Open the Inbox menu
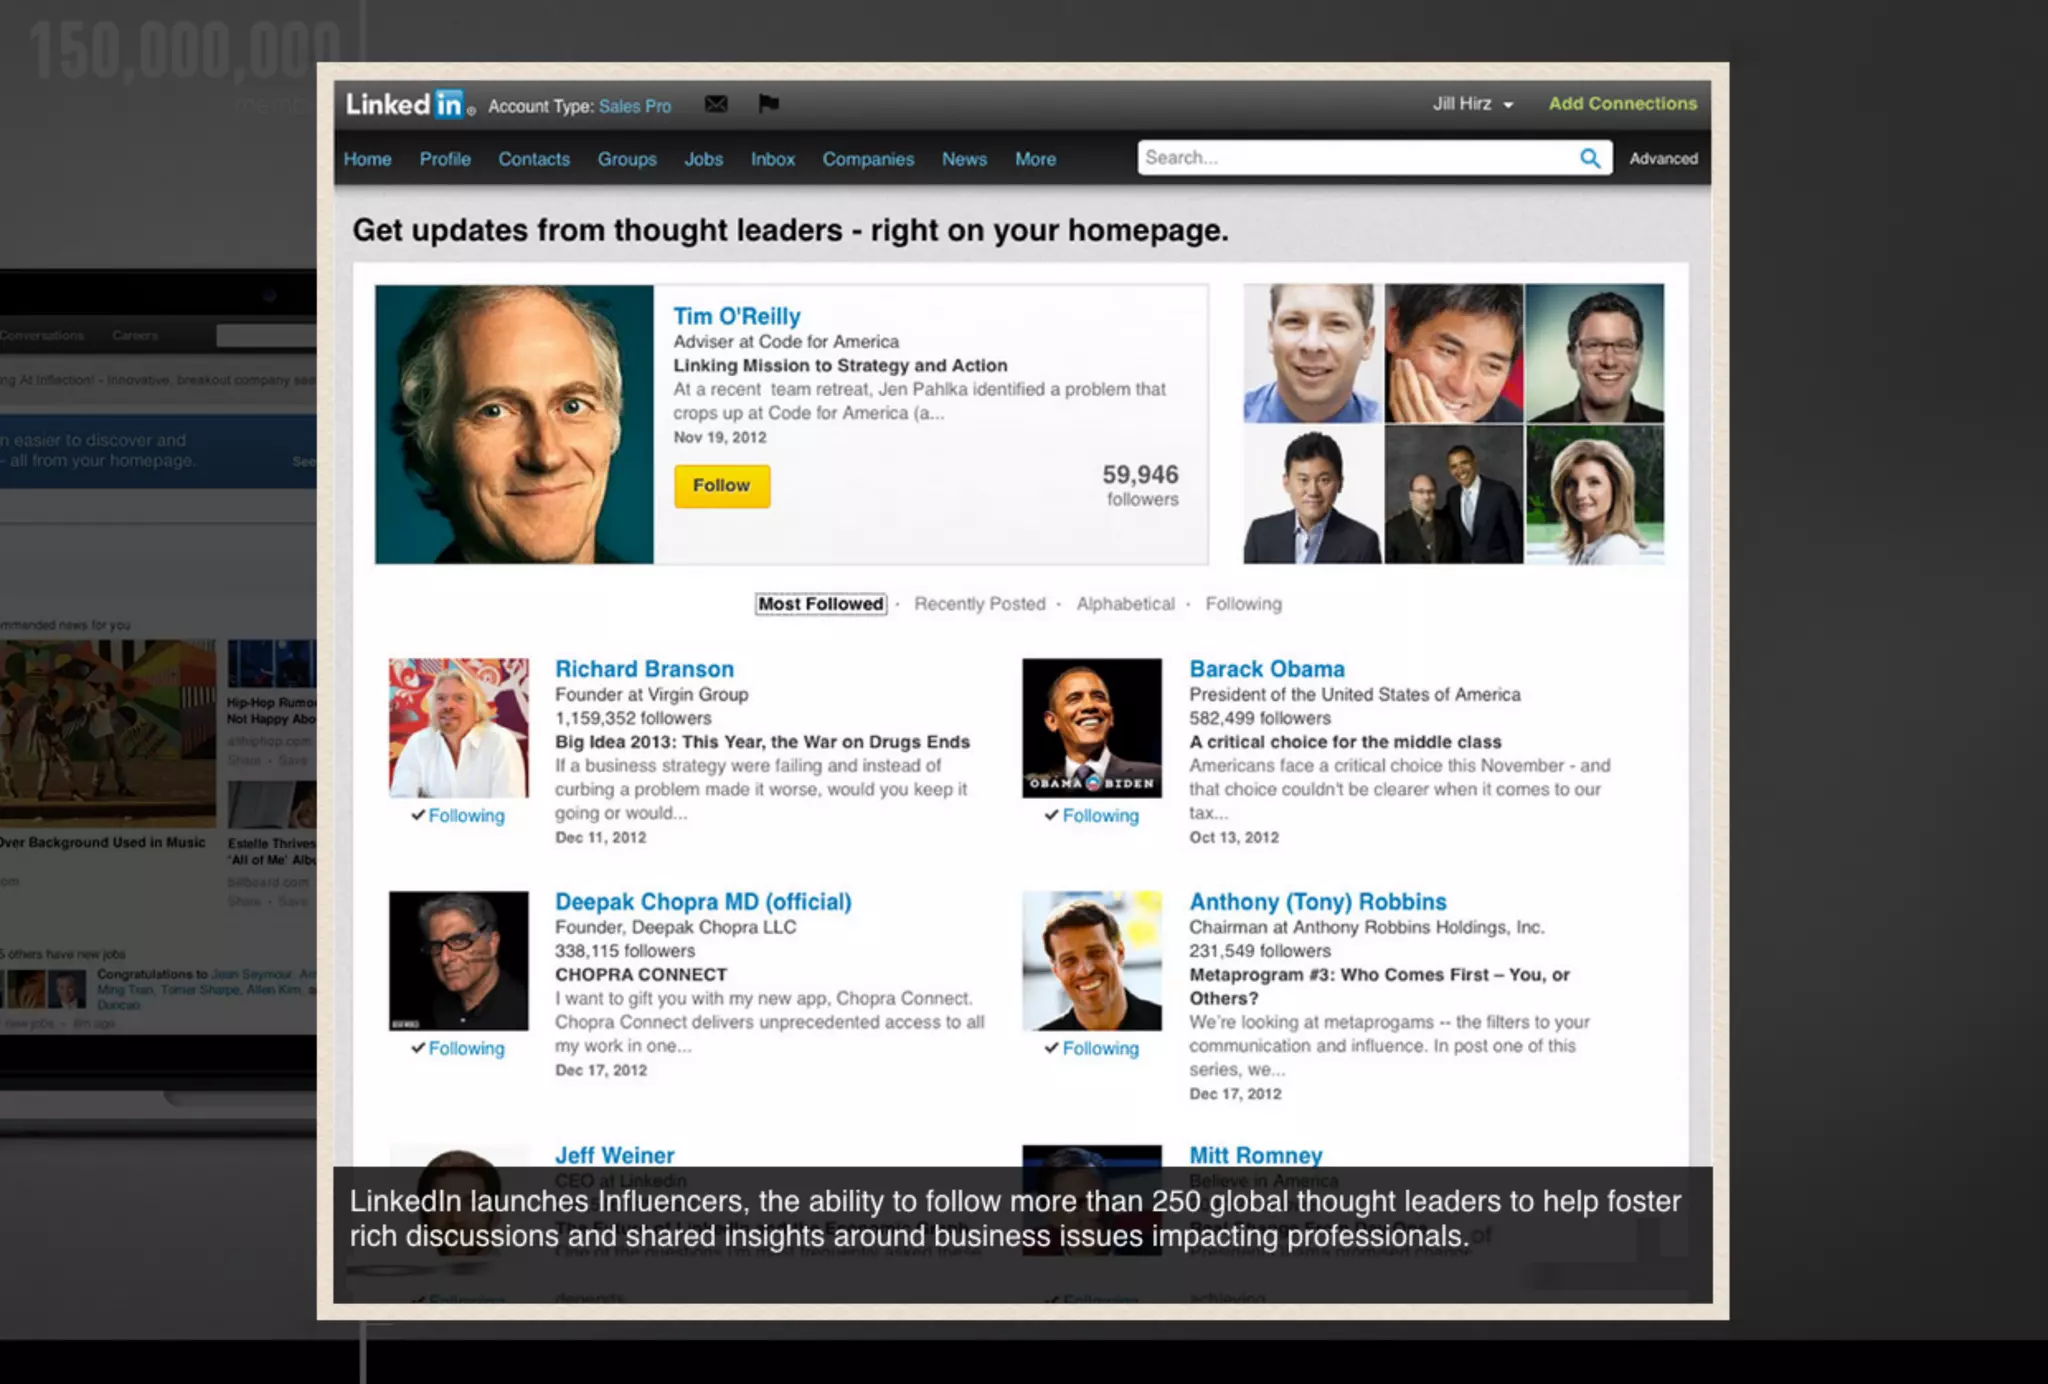The height and width of the screenshot is (1384, 2048). pos(773,159)
